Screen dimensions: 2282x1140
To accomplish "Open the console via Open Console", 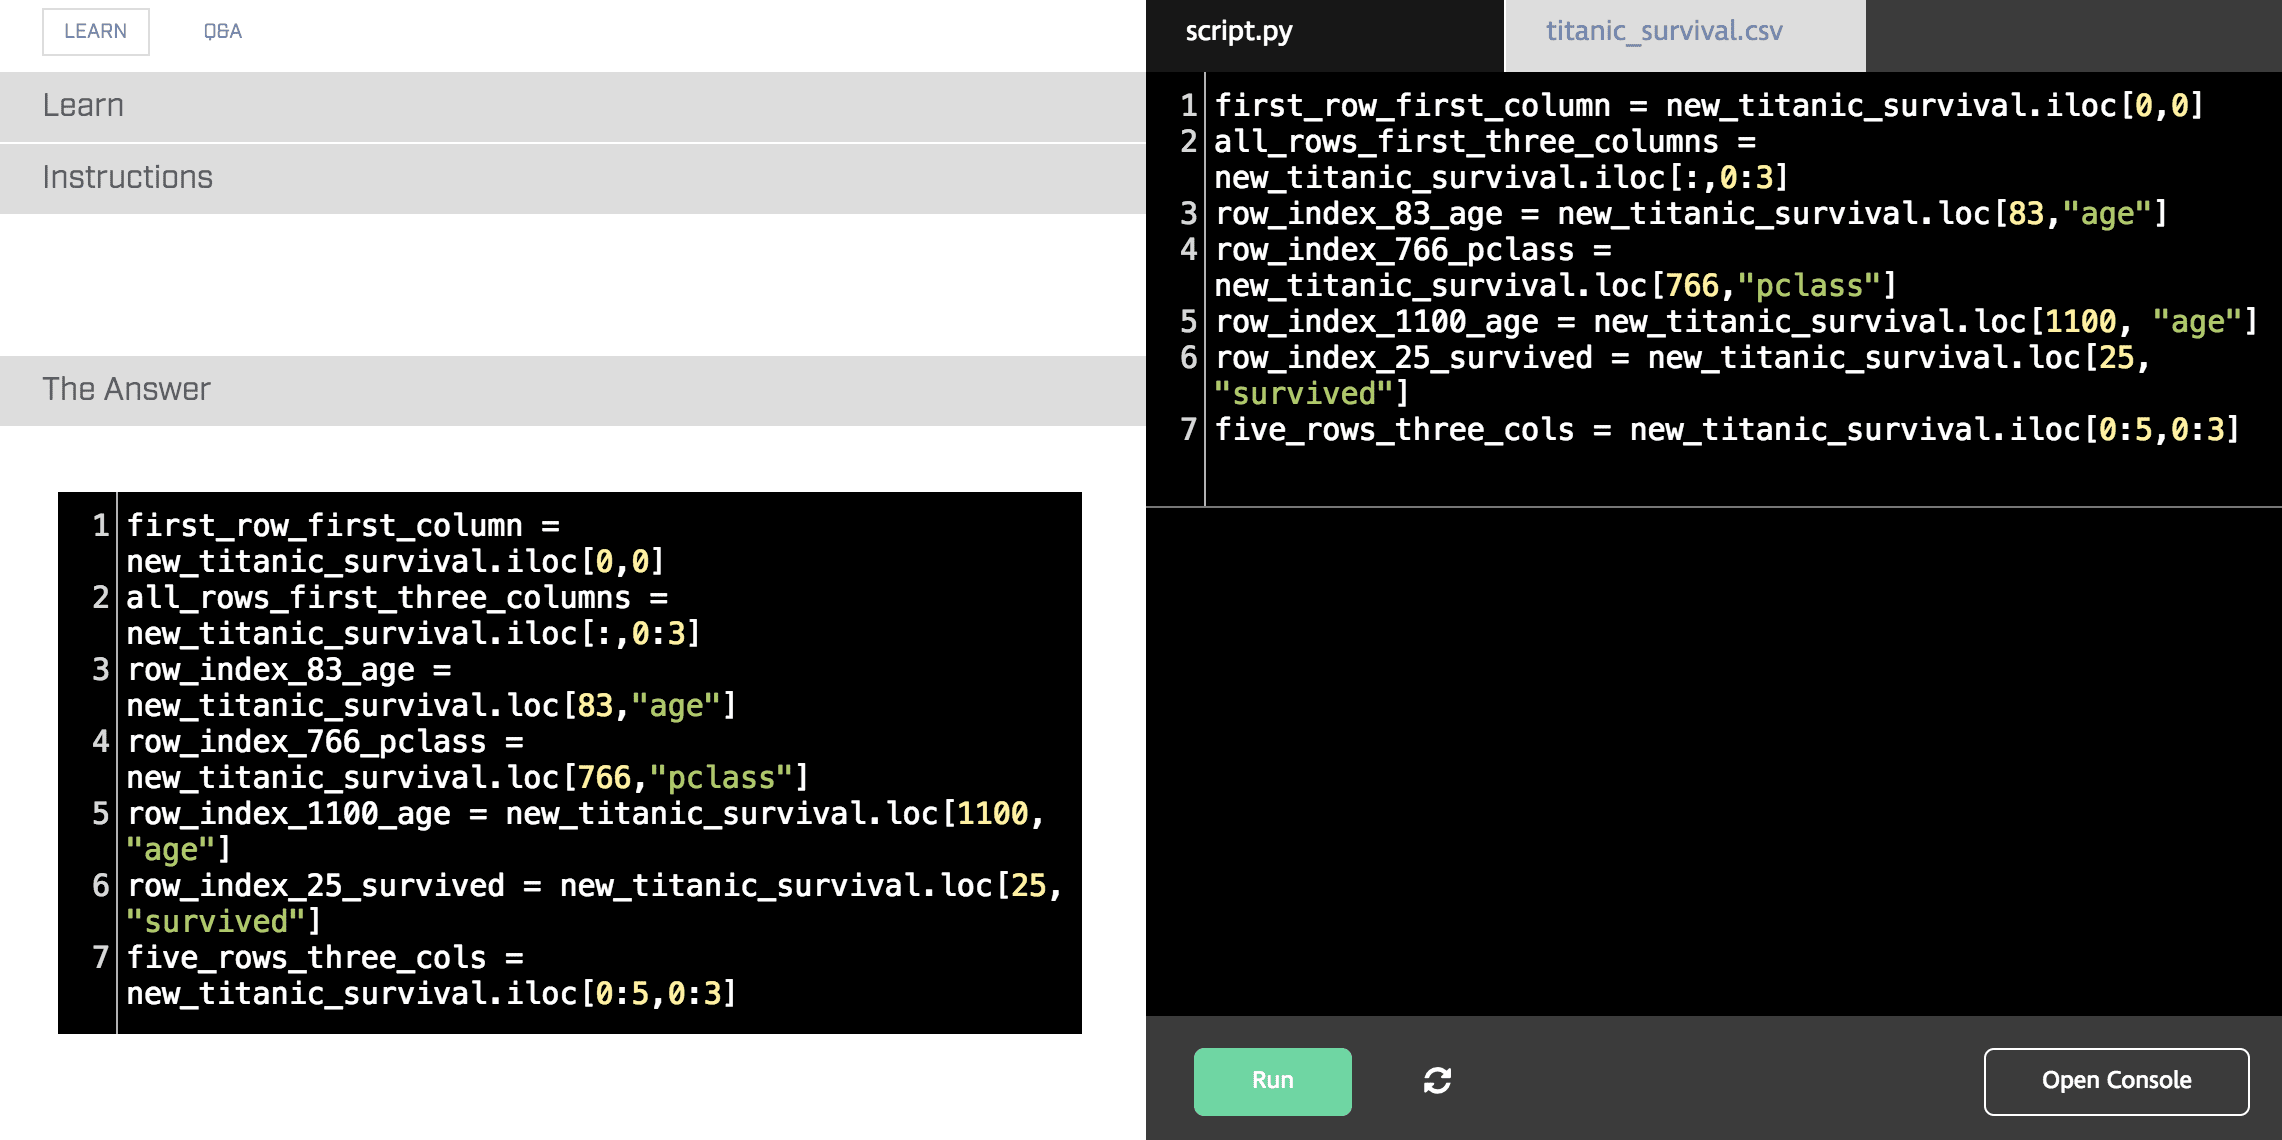I will (2116, 1081).
